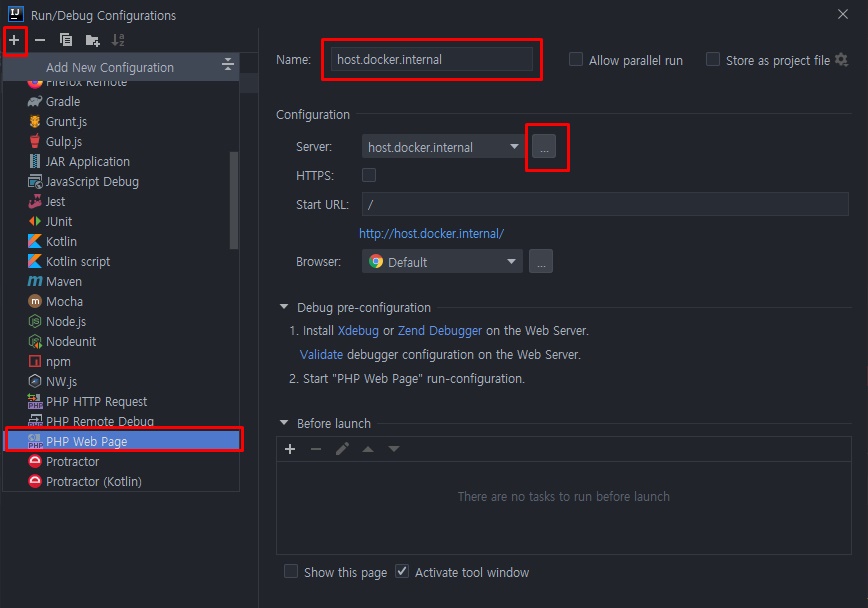The height and width of the screenshot is (608, 868).
Task: Choose Nodeunit configuration type
Action: (x=122, y=342)
